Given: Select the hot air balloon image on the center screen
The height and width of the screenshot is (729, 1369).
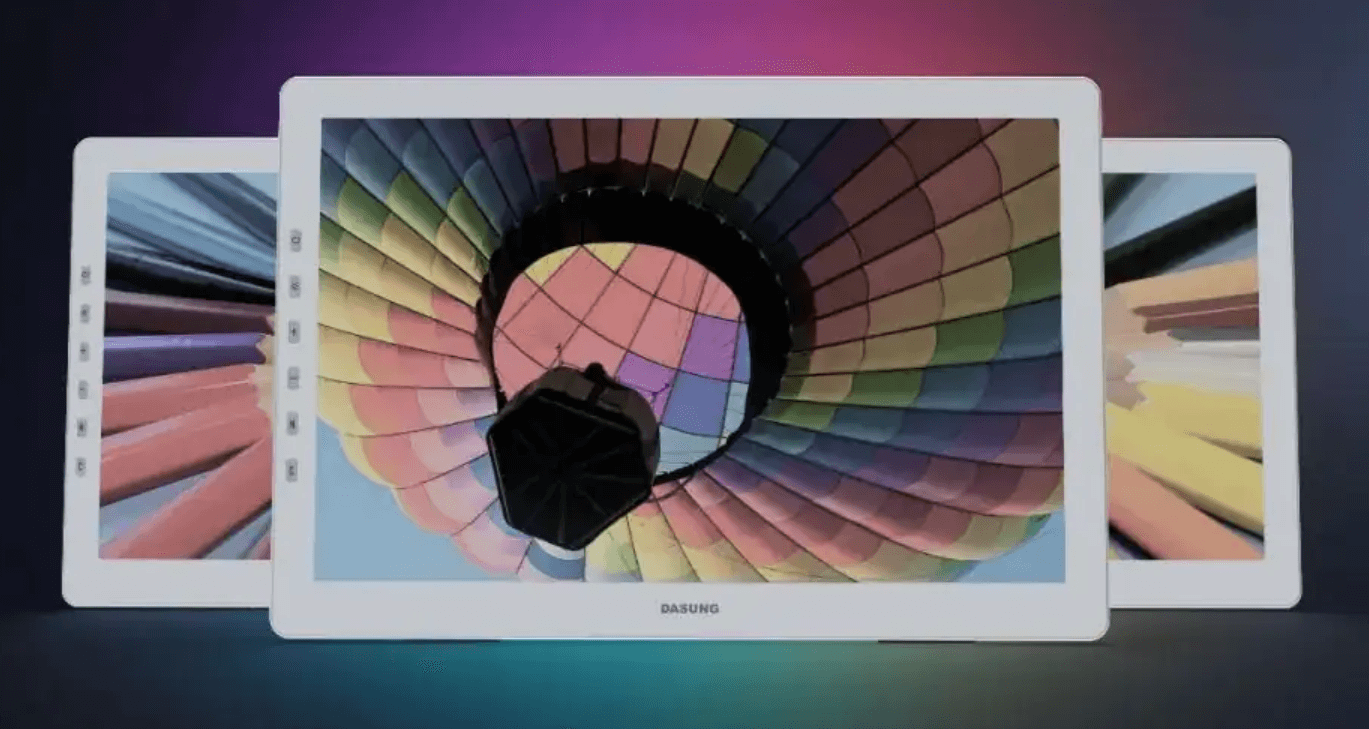Looking at the screenshot, I should click(688, 350).
